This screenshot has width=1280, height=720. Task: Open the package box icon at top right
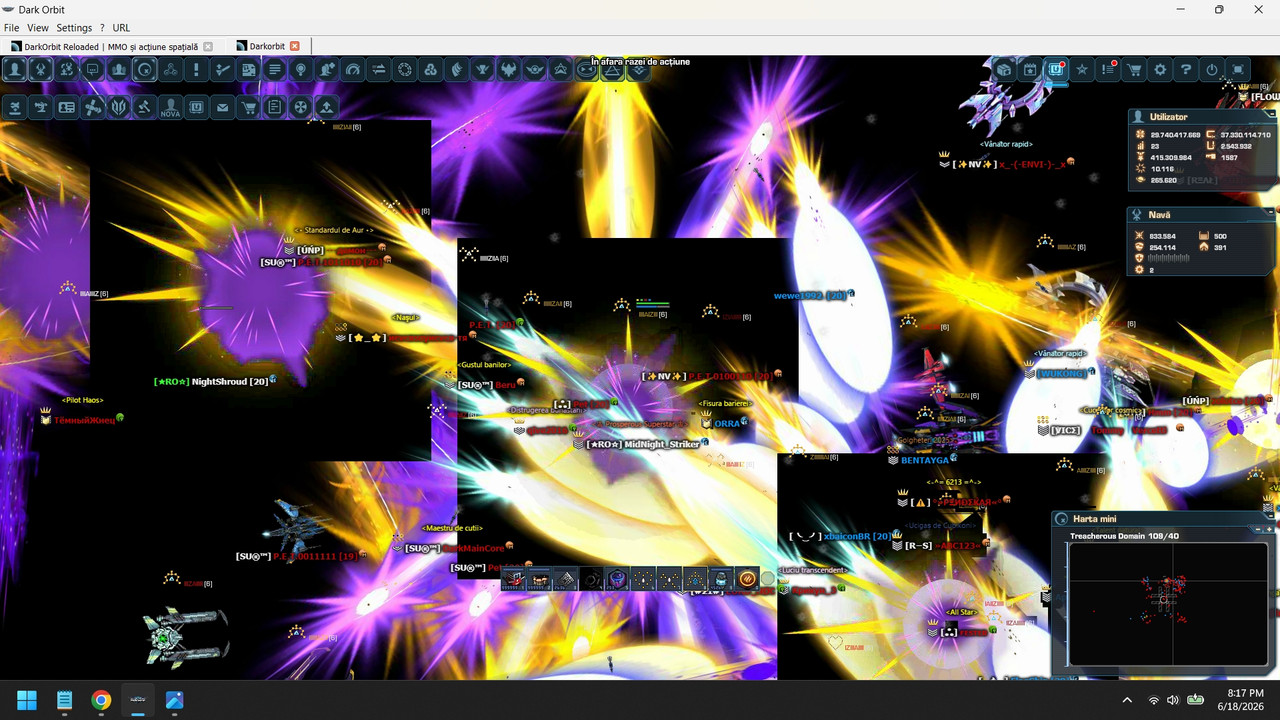1004,69
